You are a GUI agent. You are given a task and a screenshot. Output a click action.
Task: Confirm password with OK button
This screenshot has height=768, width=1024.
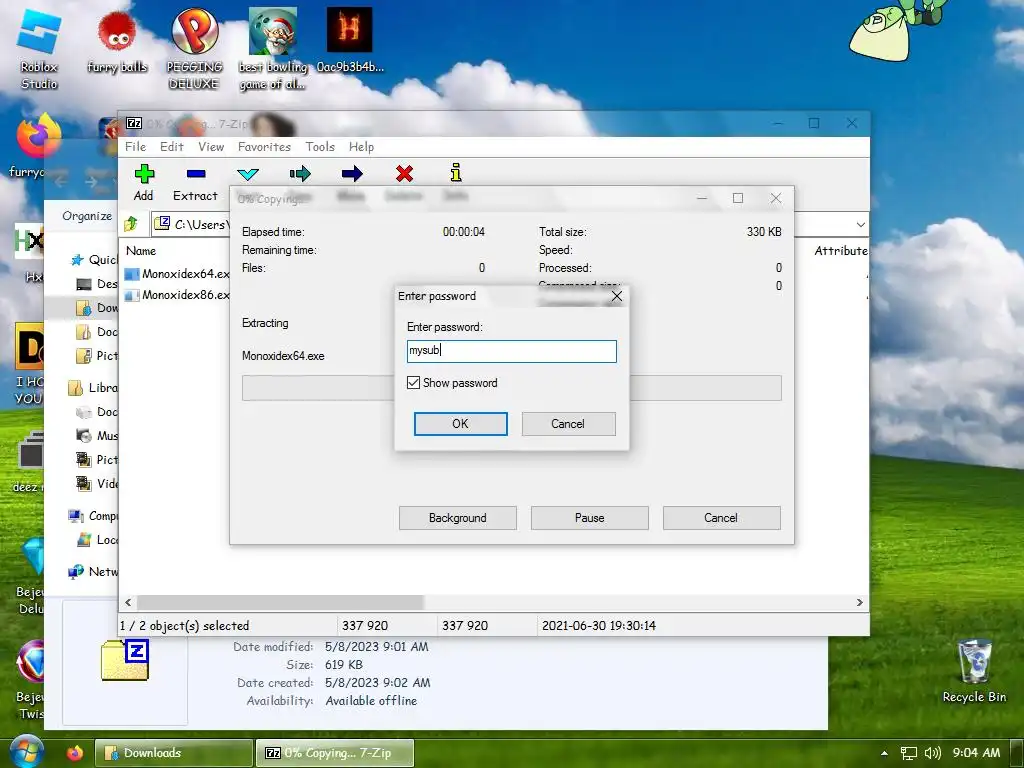point(460,424)
